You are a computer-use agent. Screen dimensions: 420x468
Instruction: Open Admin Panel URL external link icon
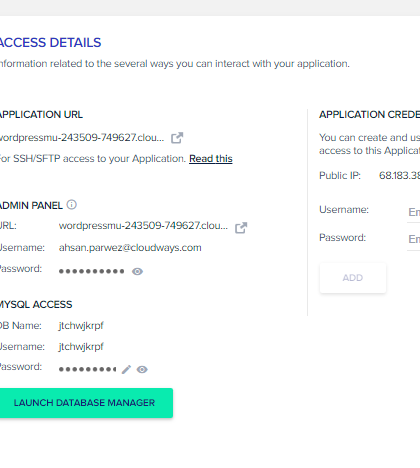click(x=241, y=228)
